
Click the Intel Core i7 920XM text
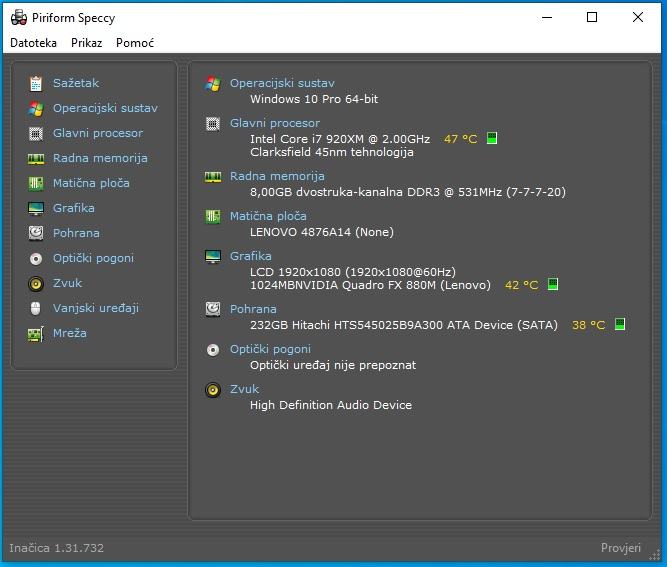[x=340, y=139]
